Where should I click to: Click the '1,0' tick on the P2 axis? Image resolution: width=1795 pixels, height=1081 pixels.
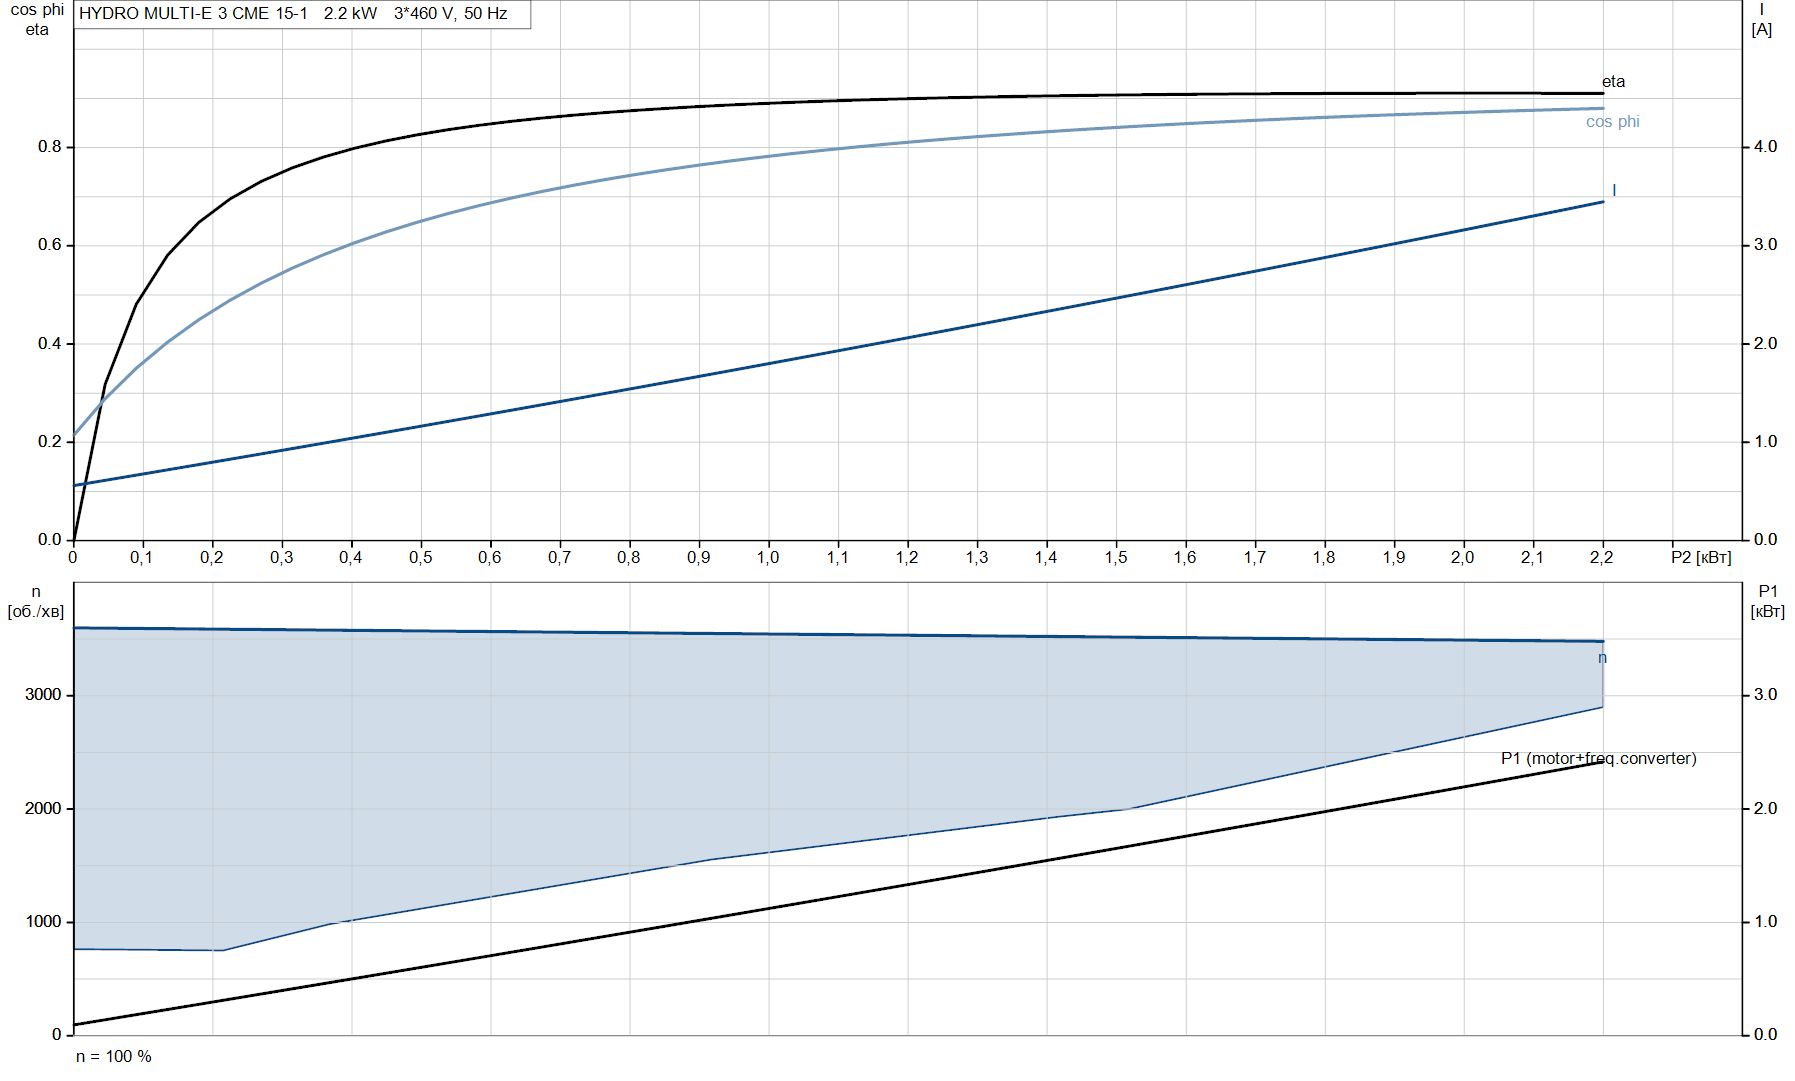(x=767, y=557)
